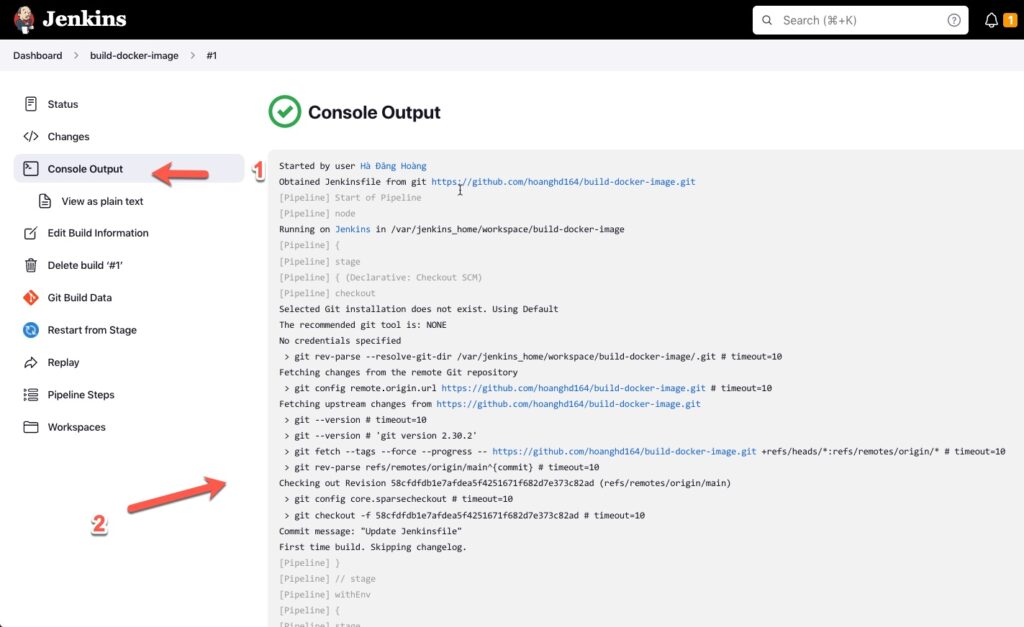Screen dimensions: 1024x627
Task: Click 'git version 2.30.2' line
Action: tap(381, 436)
